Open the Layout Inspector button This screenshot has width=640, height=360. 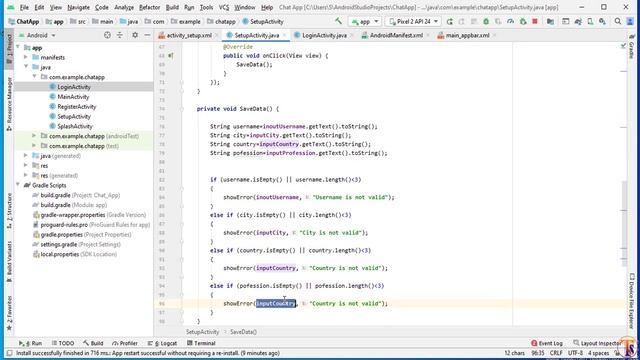pos(597,343)
